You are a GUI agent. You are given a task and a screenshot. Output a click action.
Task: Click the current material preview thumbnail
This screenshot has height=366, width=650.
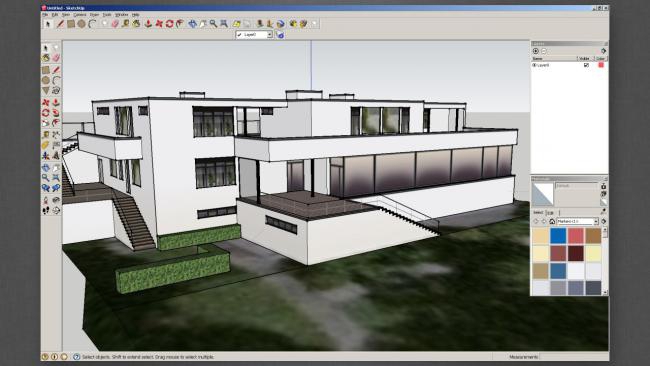click(x=543, y=194)
